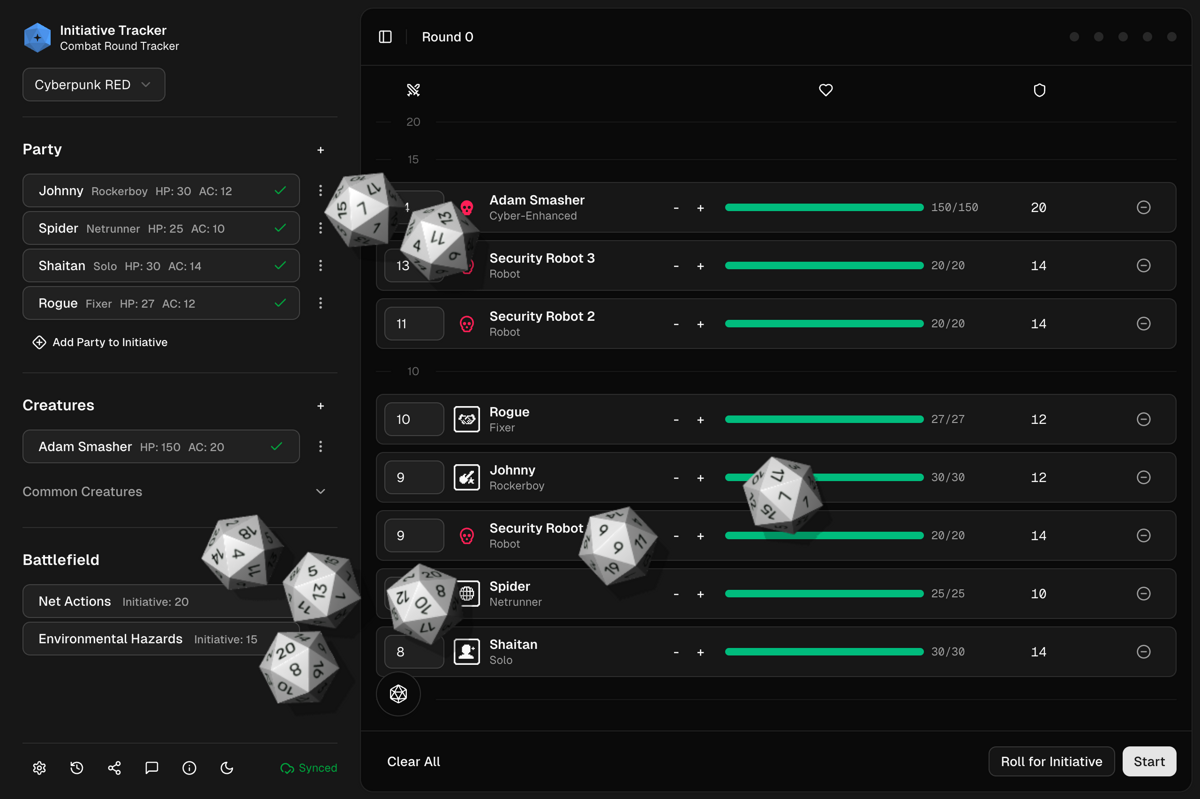
Task: Click the crossed swords initiative column icon
Action: [413, 90]
